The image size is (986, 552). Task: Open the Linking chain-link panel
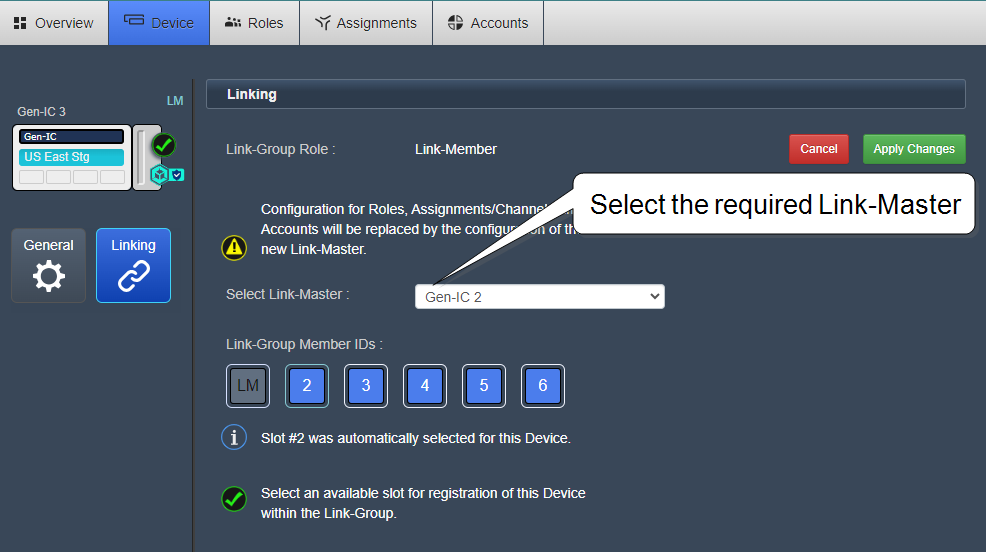click(x=133, y=265)
